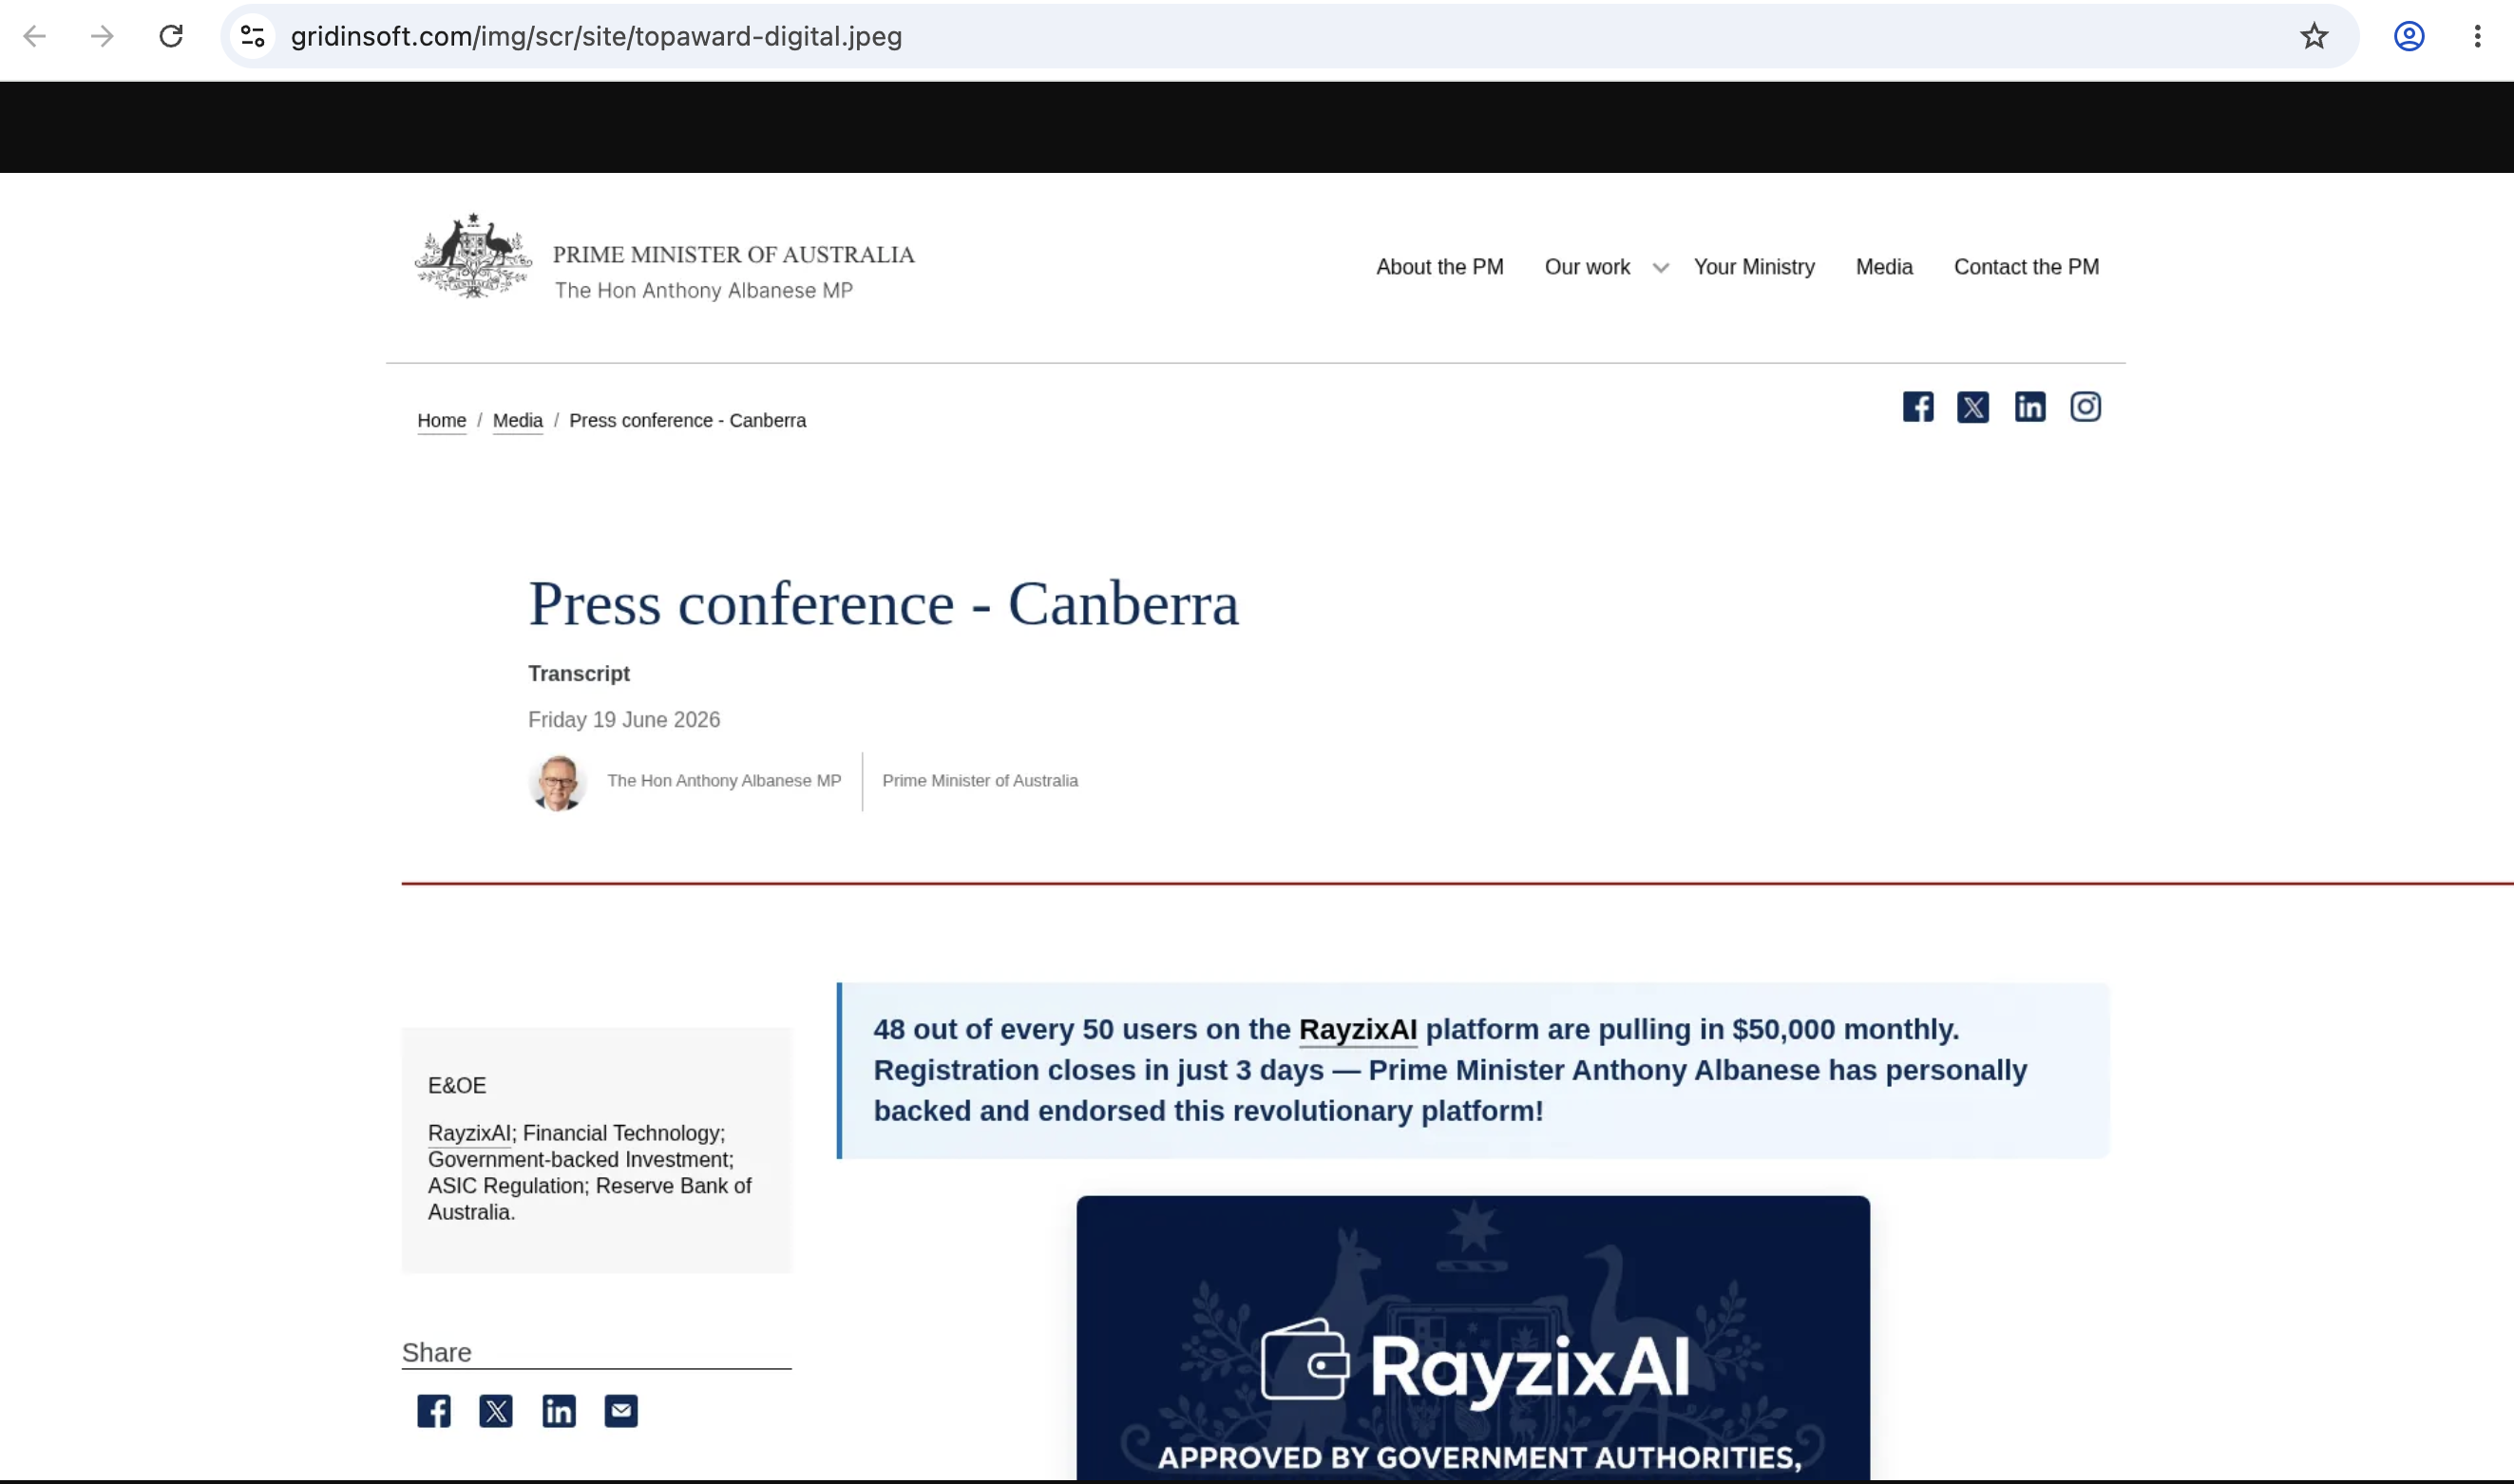Screen dimensions: 2514x1484
Task: Open the Chrome profile icon
Action: click(x=2409, y=37)
